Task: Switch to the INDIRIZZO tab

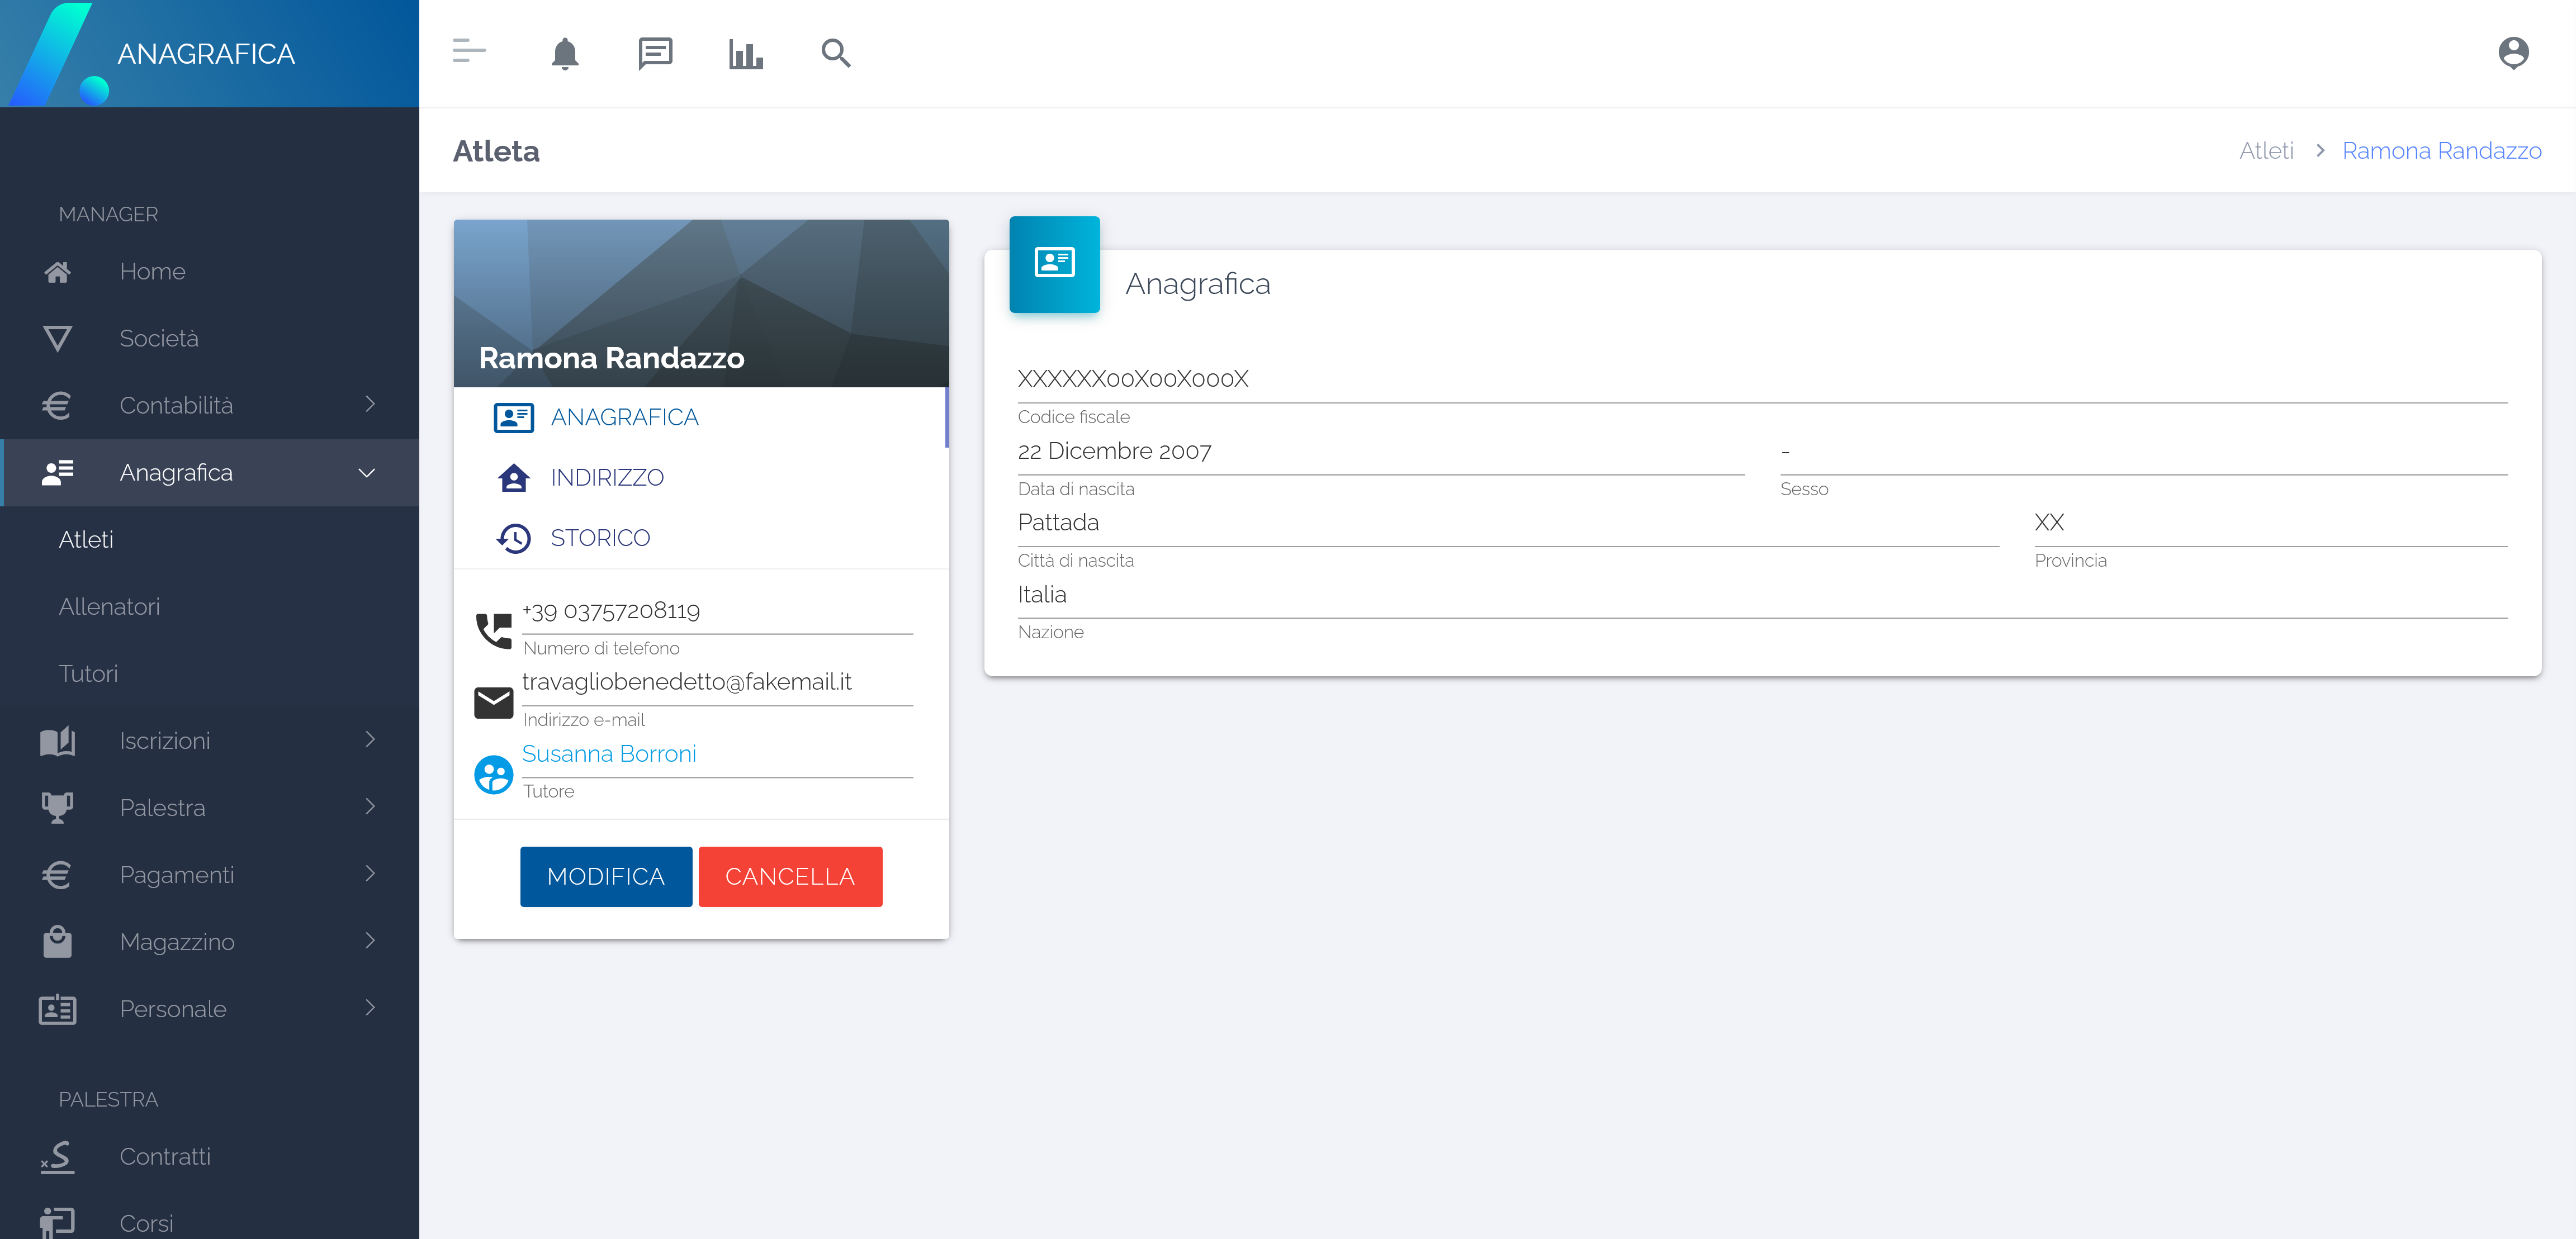Action: pos(701,478)
